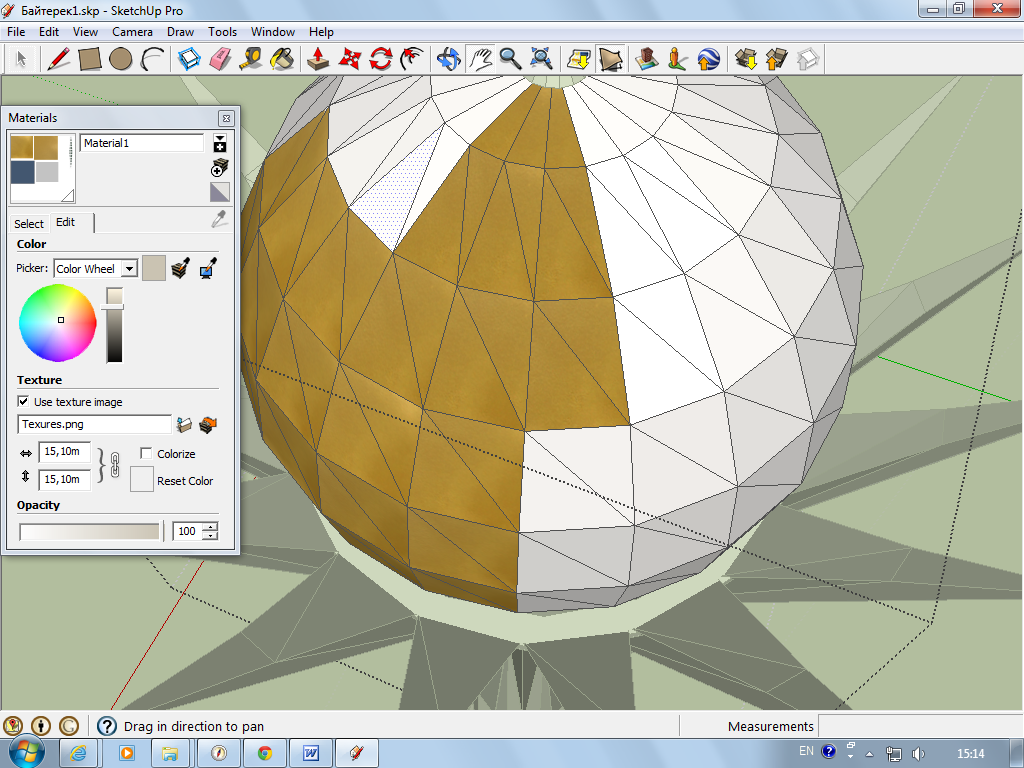Viewport: 1024px width, 768px height.
Task: Open the Camera menu
Action: click(x=132, y=32)
